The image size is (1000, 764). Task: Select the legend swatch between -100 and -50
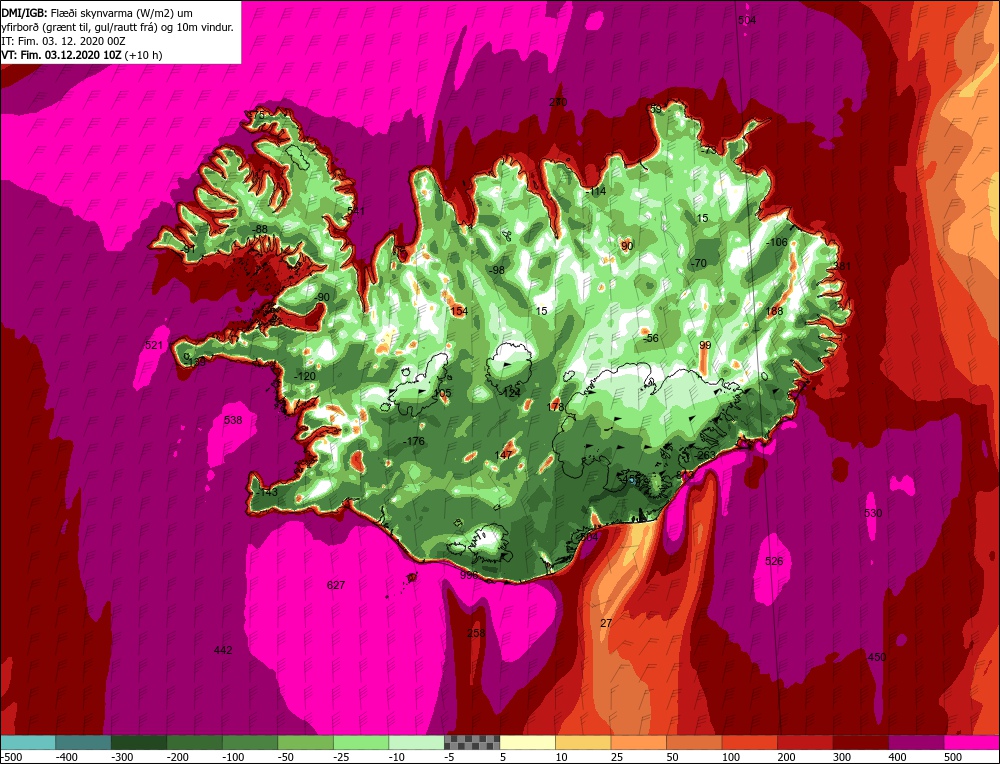coord(250,742)
